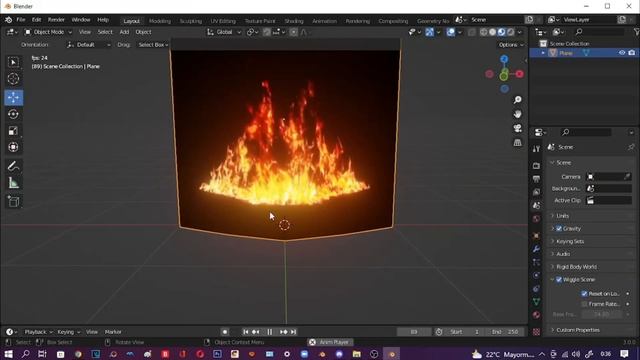640x360 pixels.
Task: Open the View Layer properties tab icon
Action: click(536, 192)
